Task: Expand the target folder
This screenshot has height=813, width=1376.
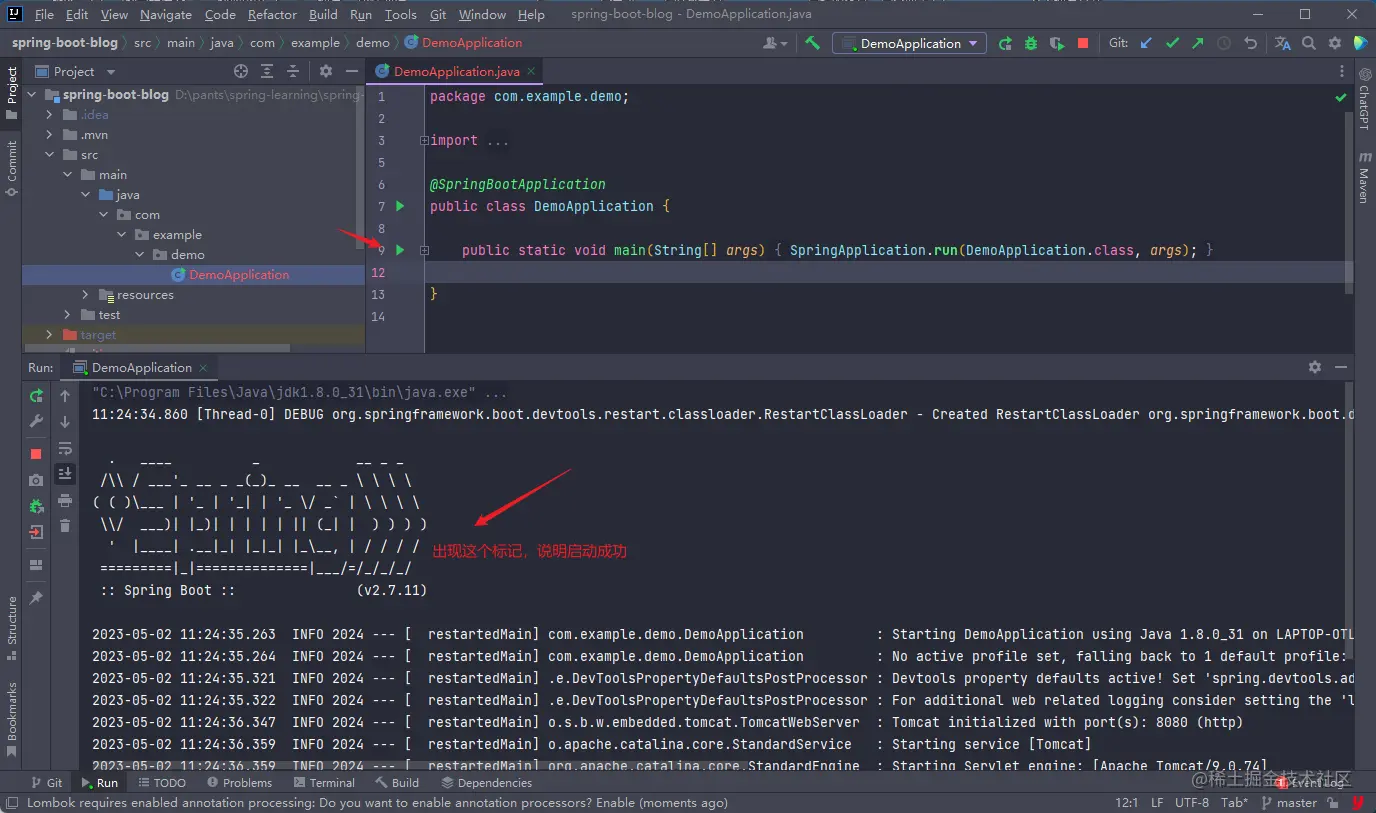Action: pyautogui.click(x=48, y=335)
